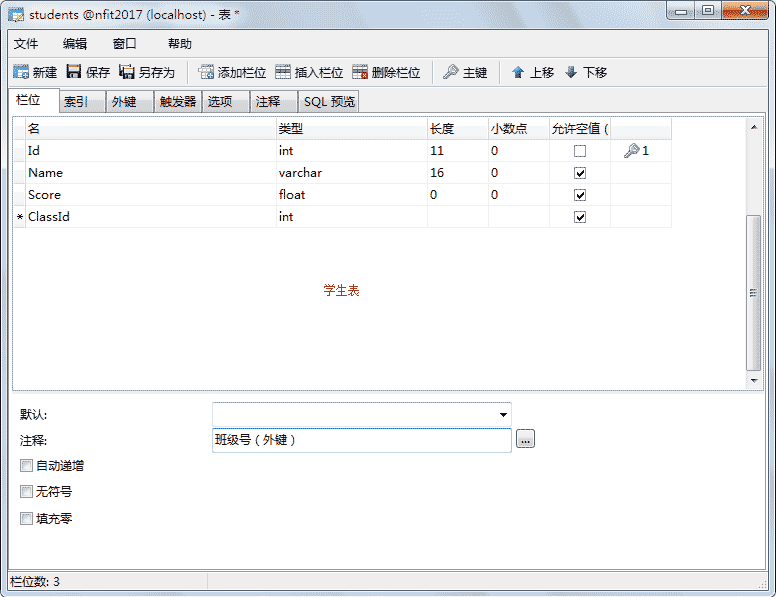Screen dimensions: 776x597
Task: Uncheck the allow-null checkbox for ClassId
Action: pos(580,217)
